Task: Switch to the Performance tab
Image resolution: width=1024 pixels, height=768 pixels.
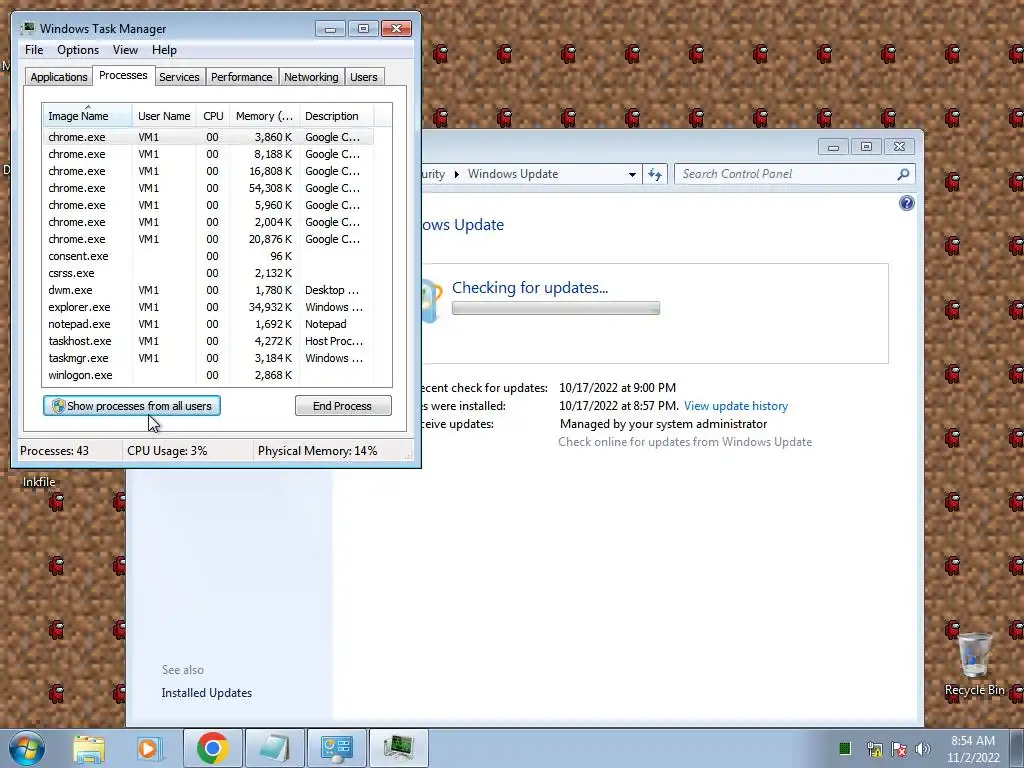Action: point(242,77)
